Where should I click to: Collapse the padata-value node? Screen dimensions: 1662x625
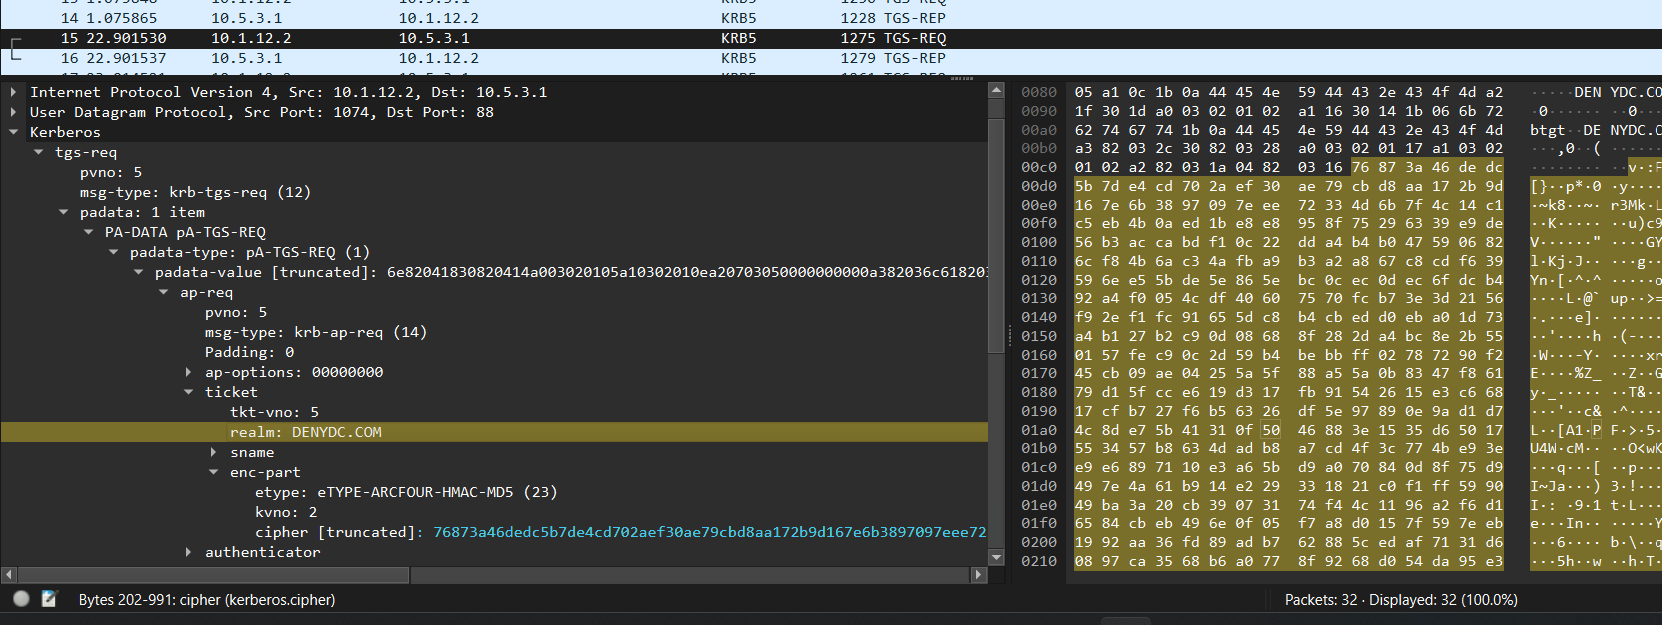[x=138, y=272]
